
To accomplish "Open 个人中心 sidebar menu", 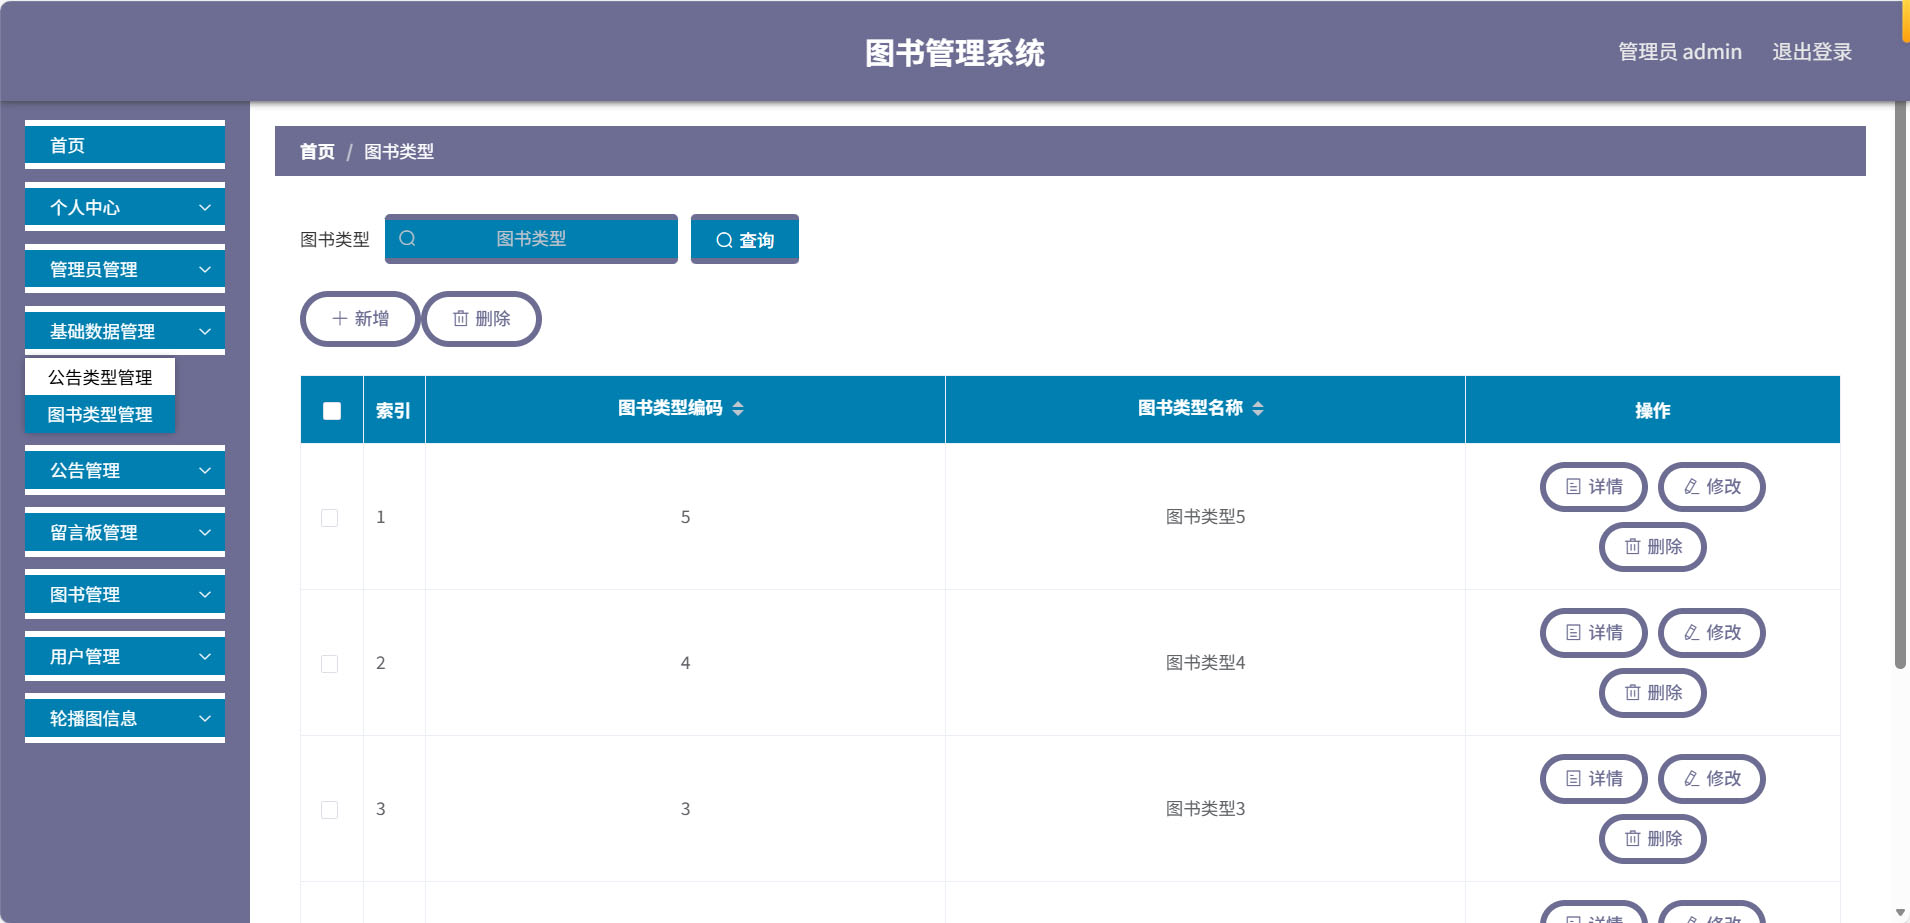I will coord(125,208).
